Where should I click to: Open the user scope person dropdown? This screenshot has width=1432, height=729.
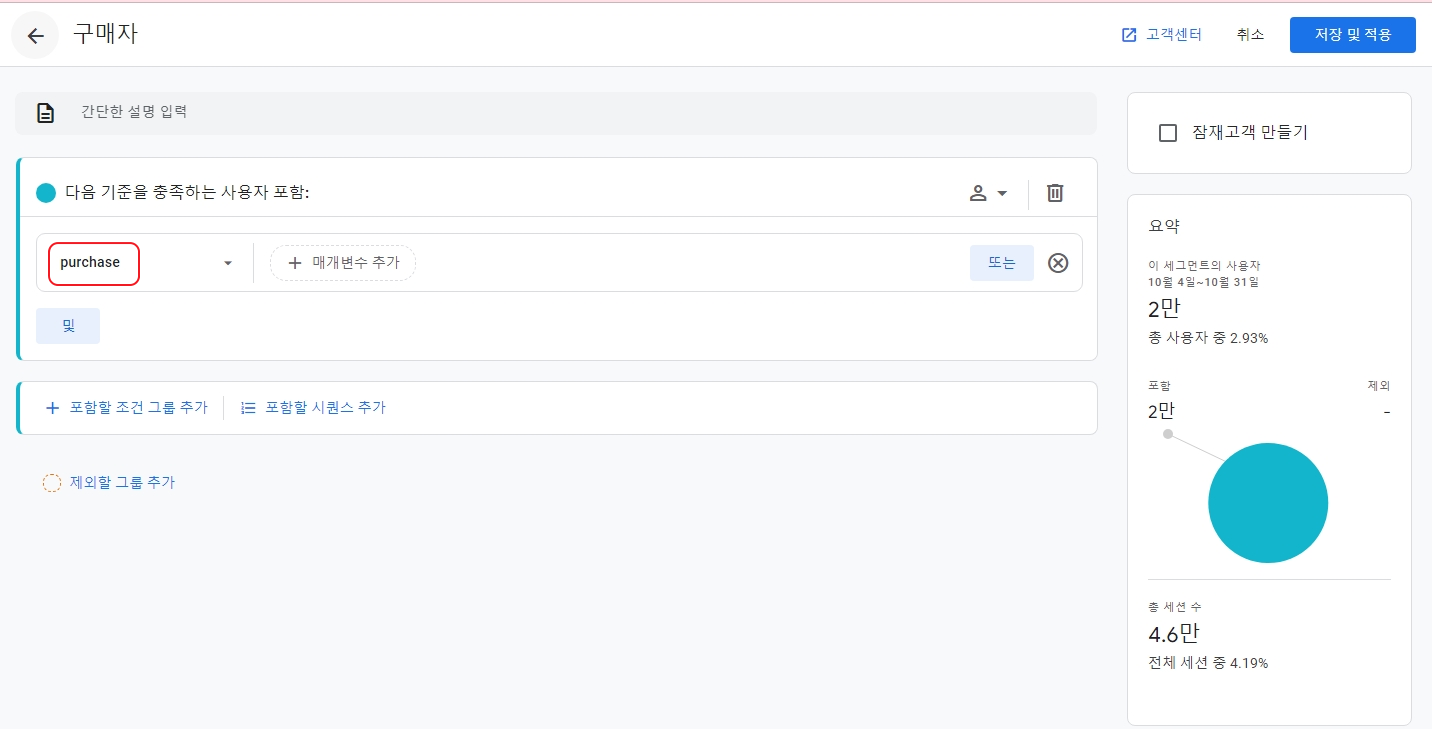(988, 193)
